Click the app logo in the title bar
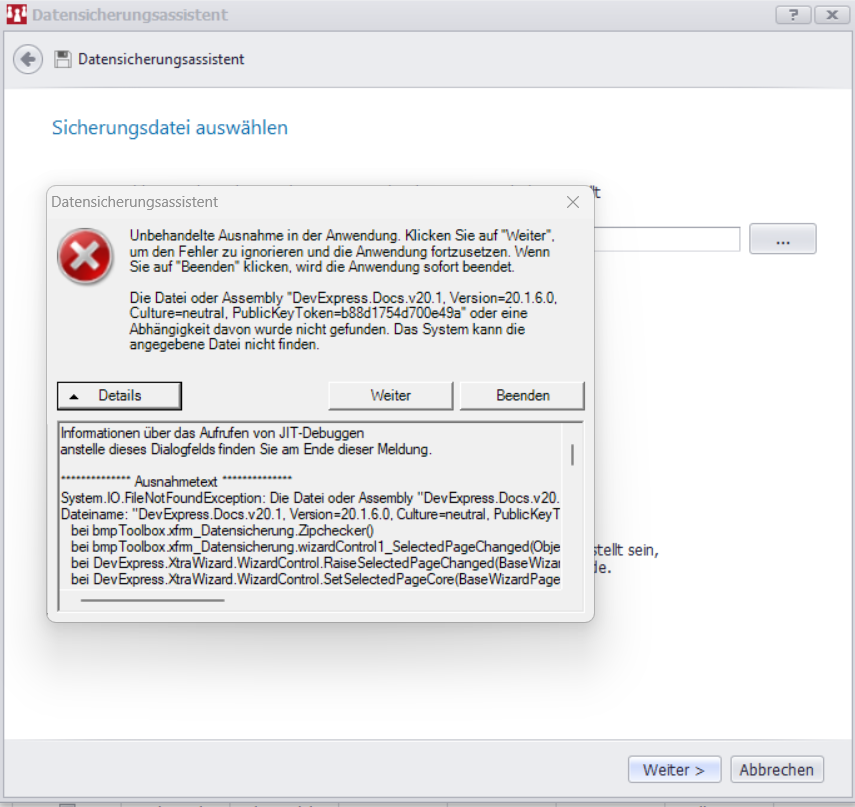The width and height of the screenshot is (855, 807). click(x=18, y=15)
